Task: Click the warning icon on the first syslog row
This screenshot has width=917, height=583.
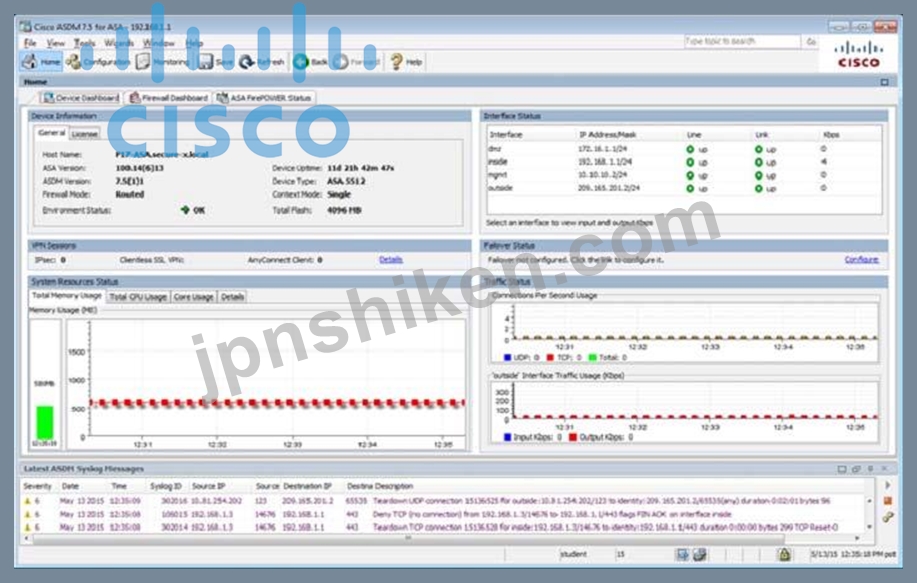Action: coord(27,501)
